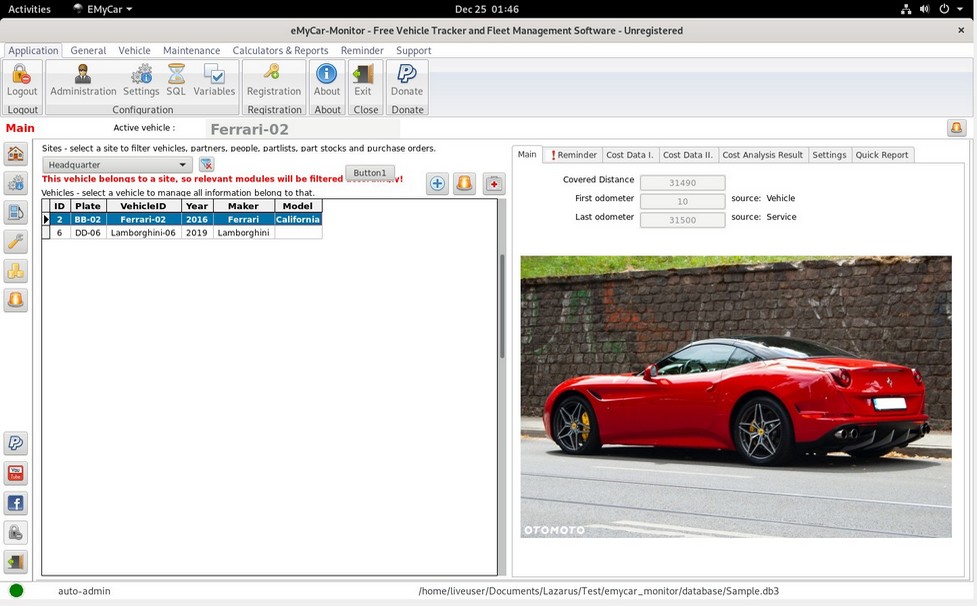Click the Facebook icon in sidebar
The image size is (977, 606).
click(x=15, y=502)
